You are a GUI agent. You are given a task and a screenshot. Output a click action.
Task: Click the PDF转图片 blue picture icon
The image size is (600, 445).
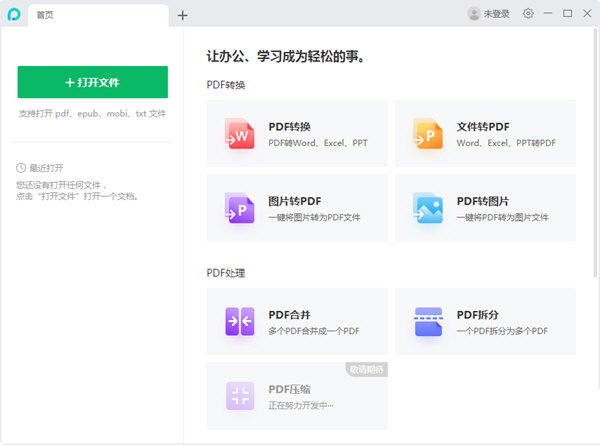tap(428, 208)
